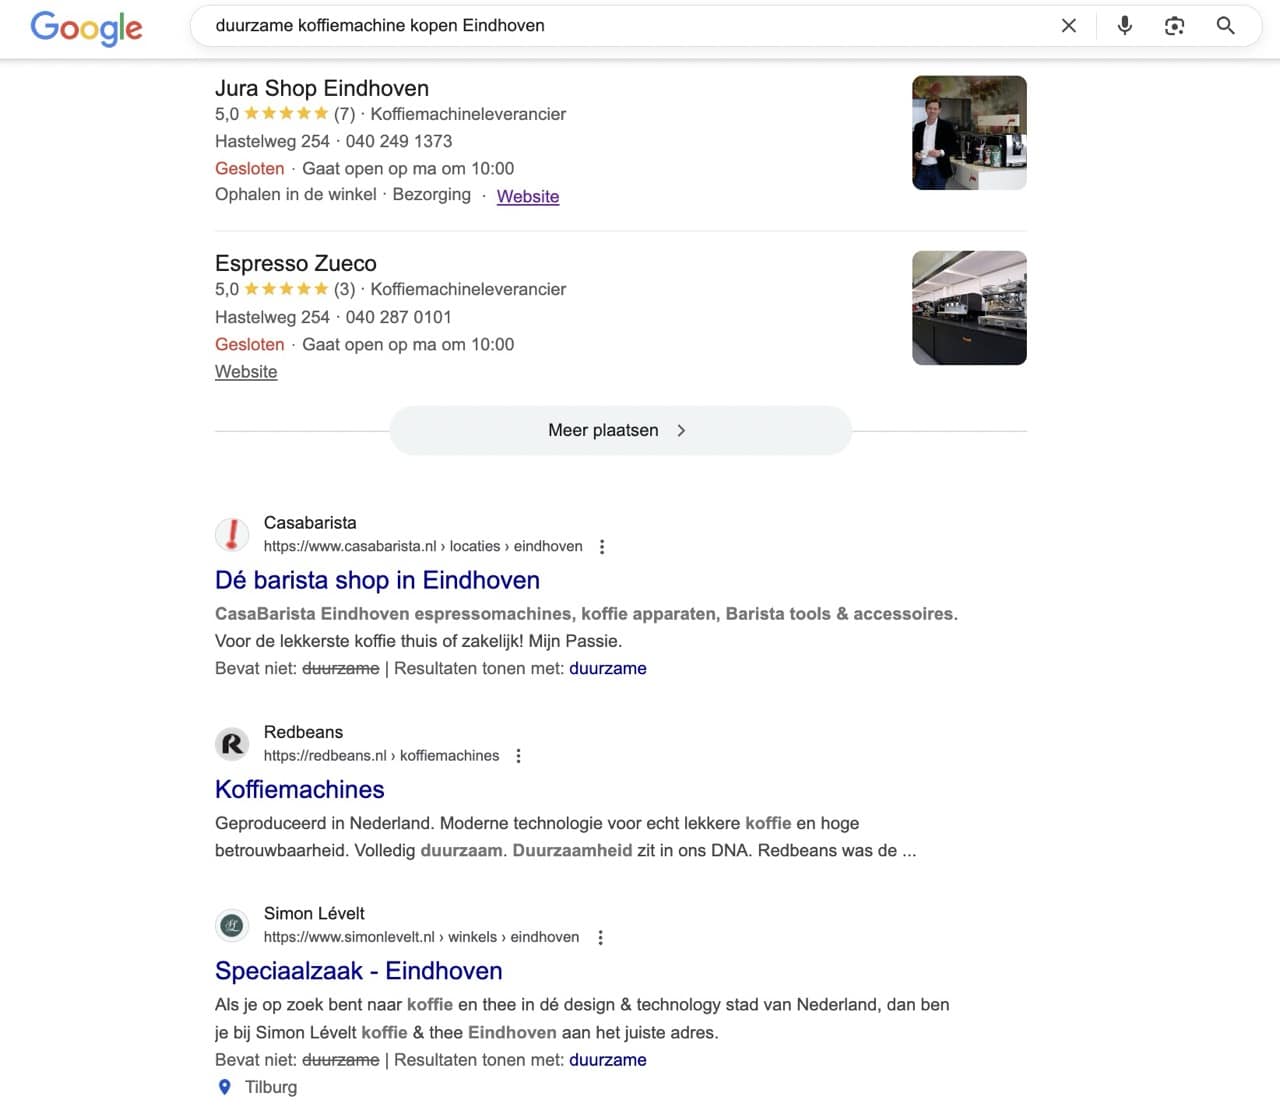Click Meer plaatsen button
Image resolution: width=1280 pixels, height=1118 pixels.
click(x=620, y=430)
